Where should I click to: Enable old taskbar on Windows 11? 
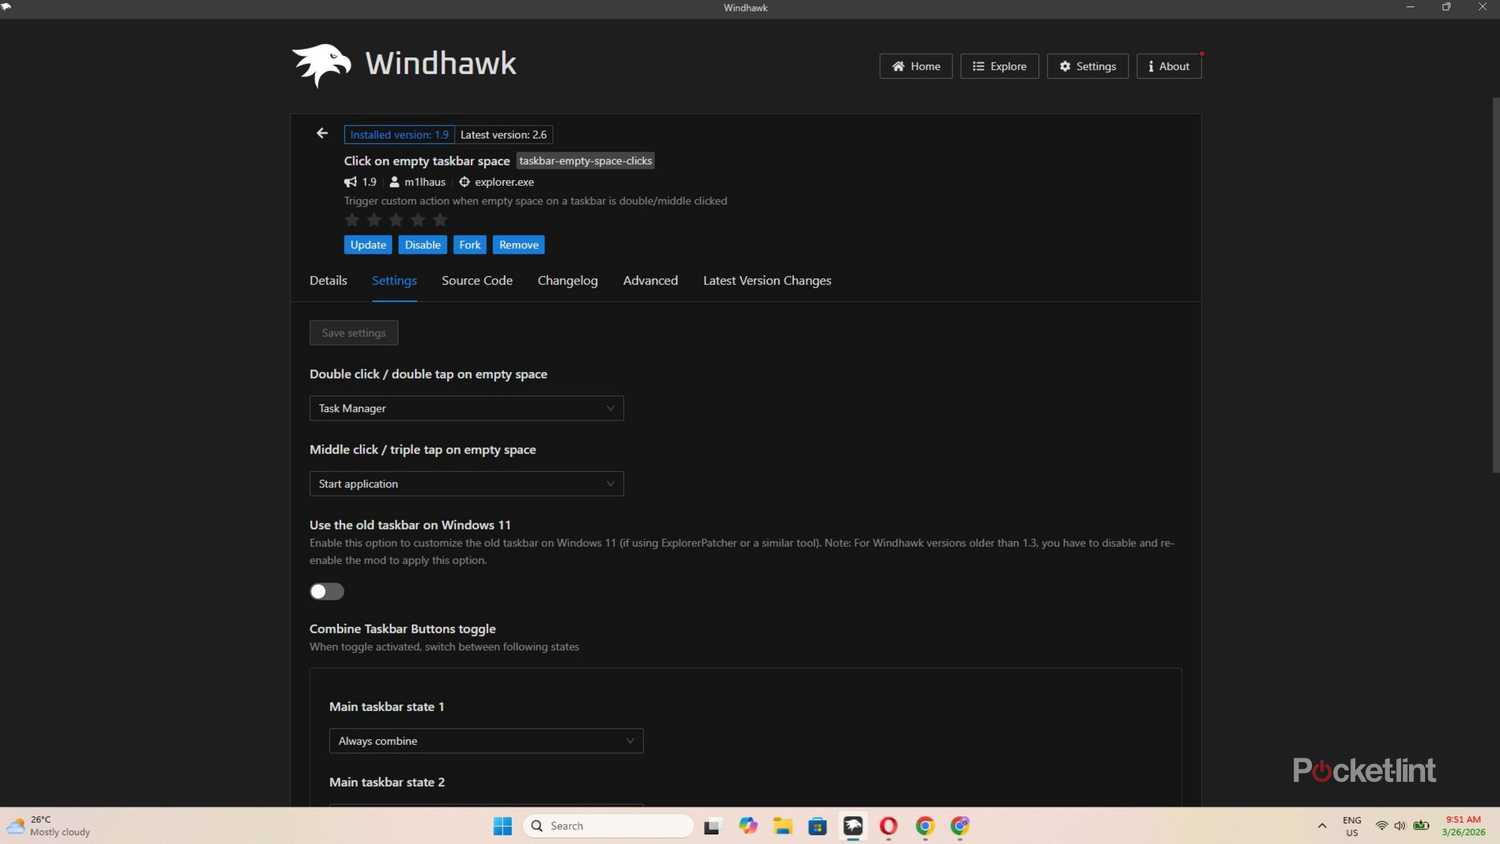coord(326,591)
